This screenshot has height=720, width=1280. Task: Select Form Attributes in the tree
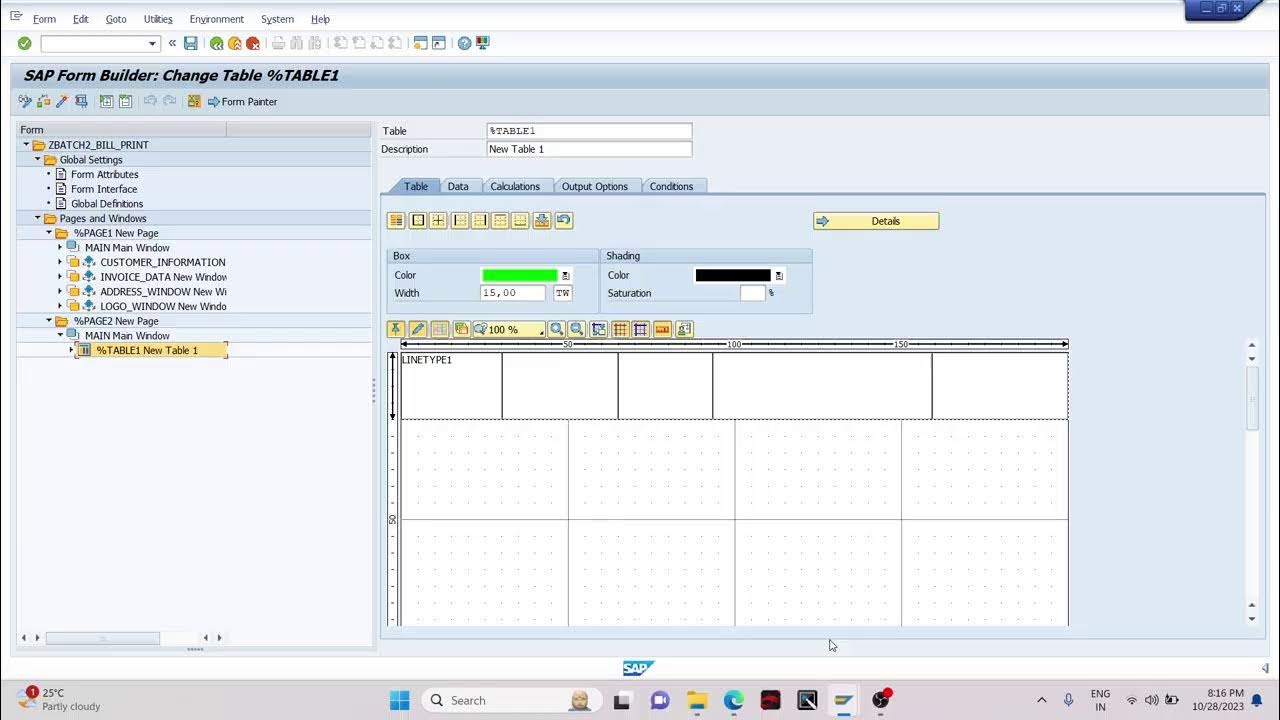click(105, 174)
